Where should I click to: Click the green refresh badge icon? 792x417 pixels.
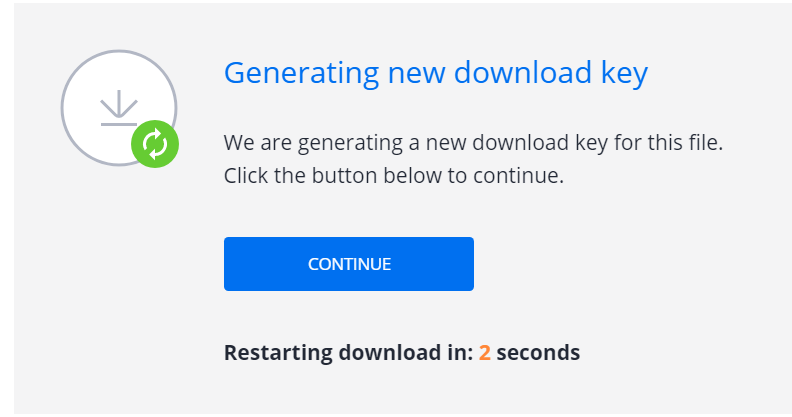[x=154, y=145]
